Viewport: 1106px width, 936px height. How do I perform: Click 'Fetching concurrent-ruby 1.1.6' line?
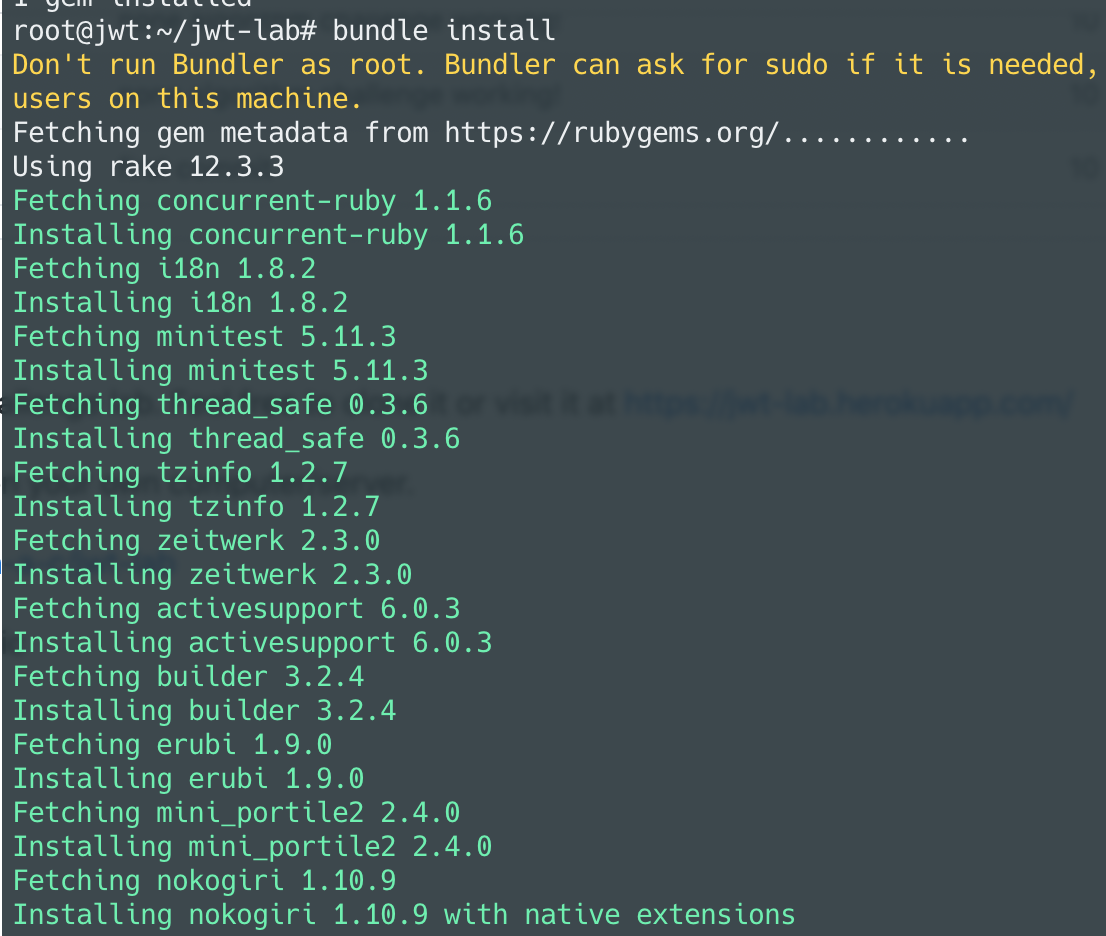253,201
